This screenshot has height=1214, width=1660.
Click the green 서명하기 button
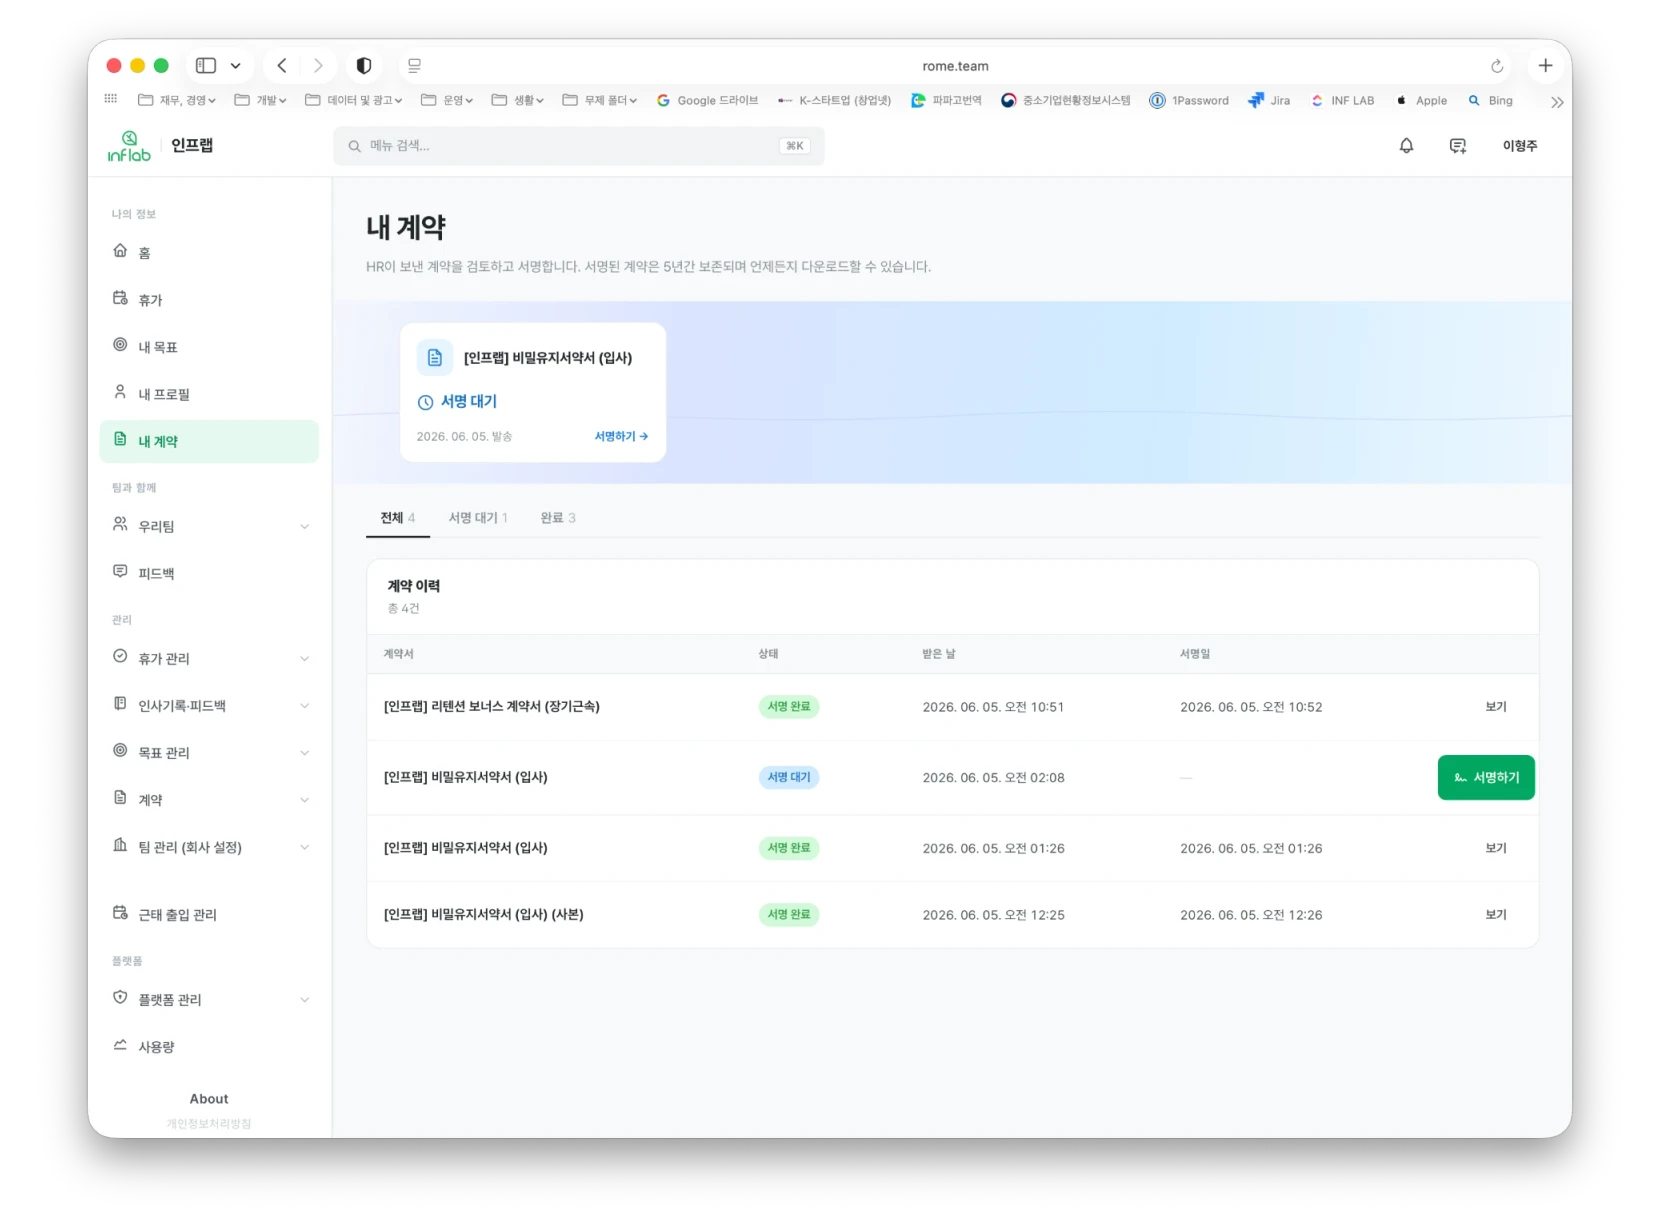coord(1486,777)
